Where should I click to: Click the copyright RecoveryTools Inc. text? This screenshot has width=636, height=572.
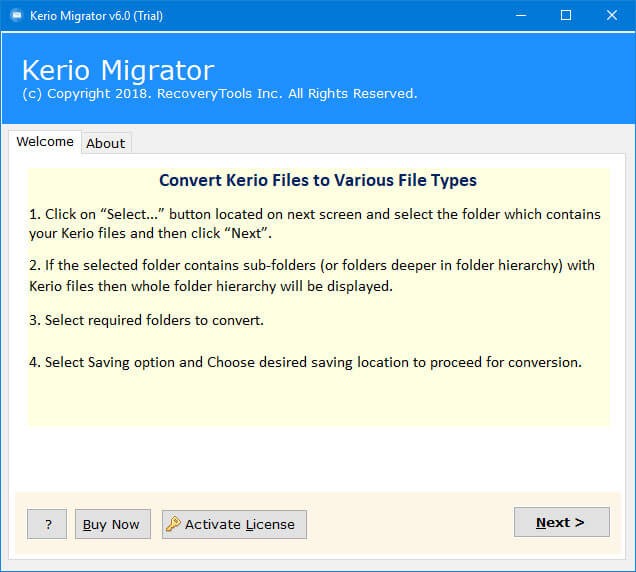(x=219, y=94)
